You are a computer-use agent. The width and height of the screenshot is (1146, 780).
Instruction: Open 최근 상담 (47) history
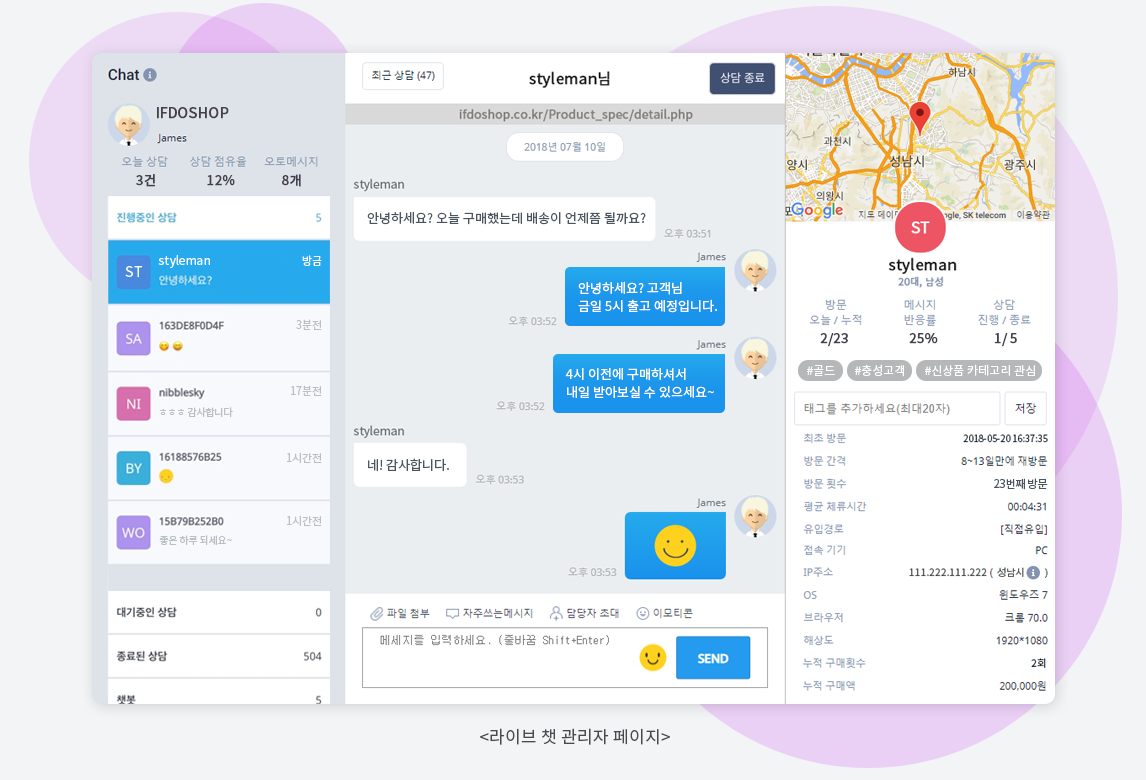click(403, 76)
